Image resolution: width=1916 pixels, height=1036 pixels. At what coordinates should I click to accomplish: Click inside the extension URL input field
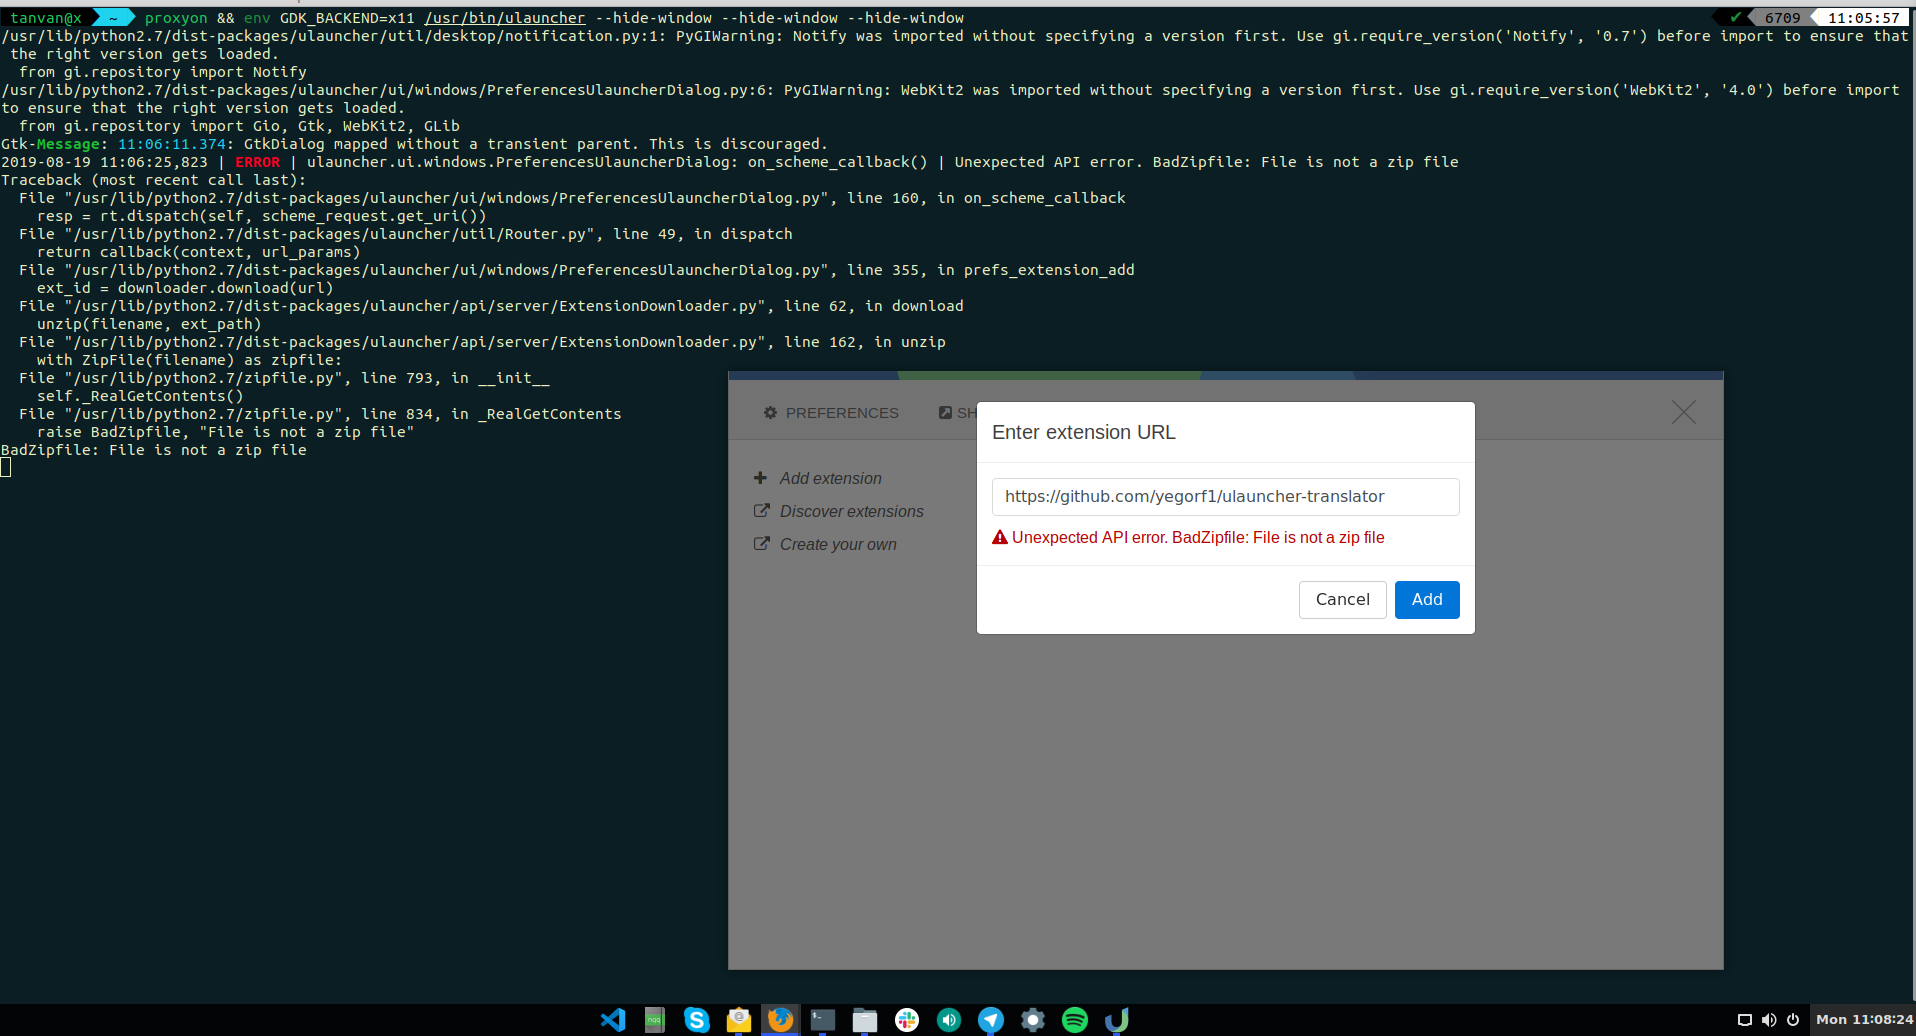[x=1225, y=496]
